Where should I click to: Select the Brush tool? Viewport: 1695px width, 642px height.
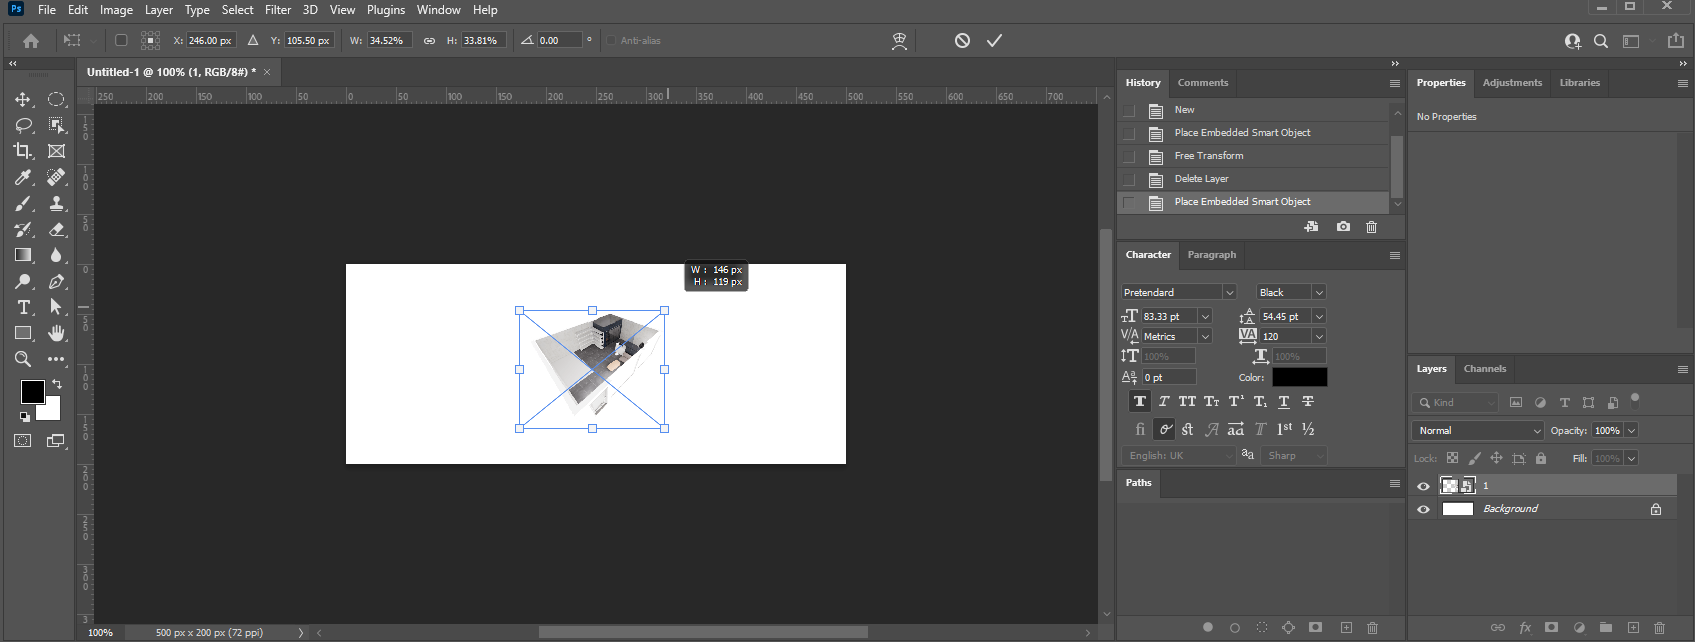22,203
